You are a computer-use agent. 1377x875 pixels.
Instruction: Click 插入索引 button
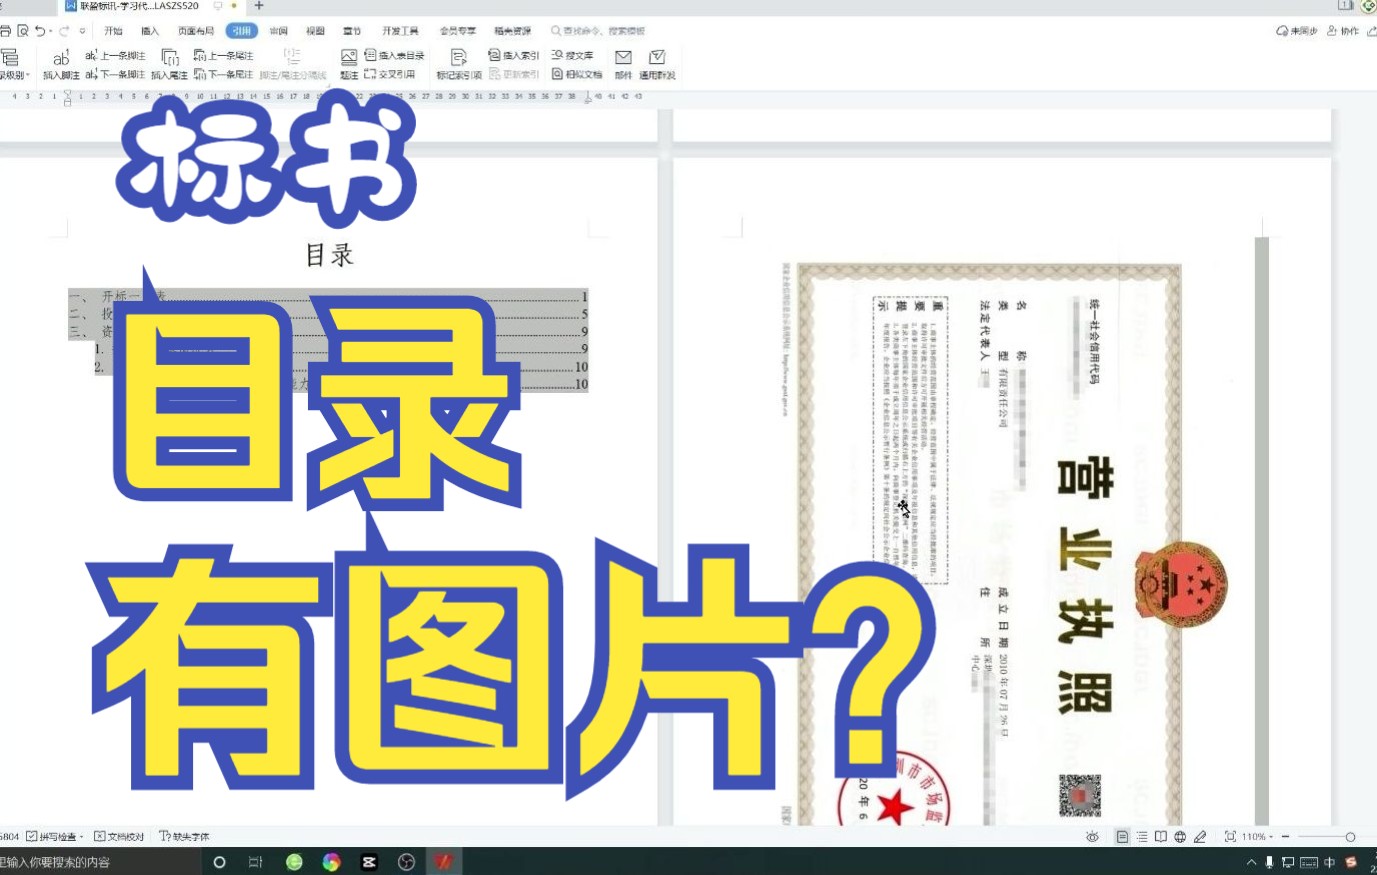pyautogui.click(x=514, y=56)
